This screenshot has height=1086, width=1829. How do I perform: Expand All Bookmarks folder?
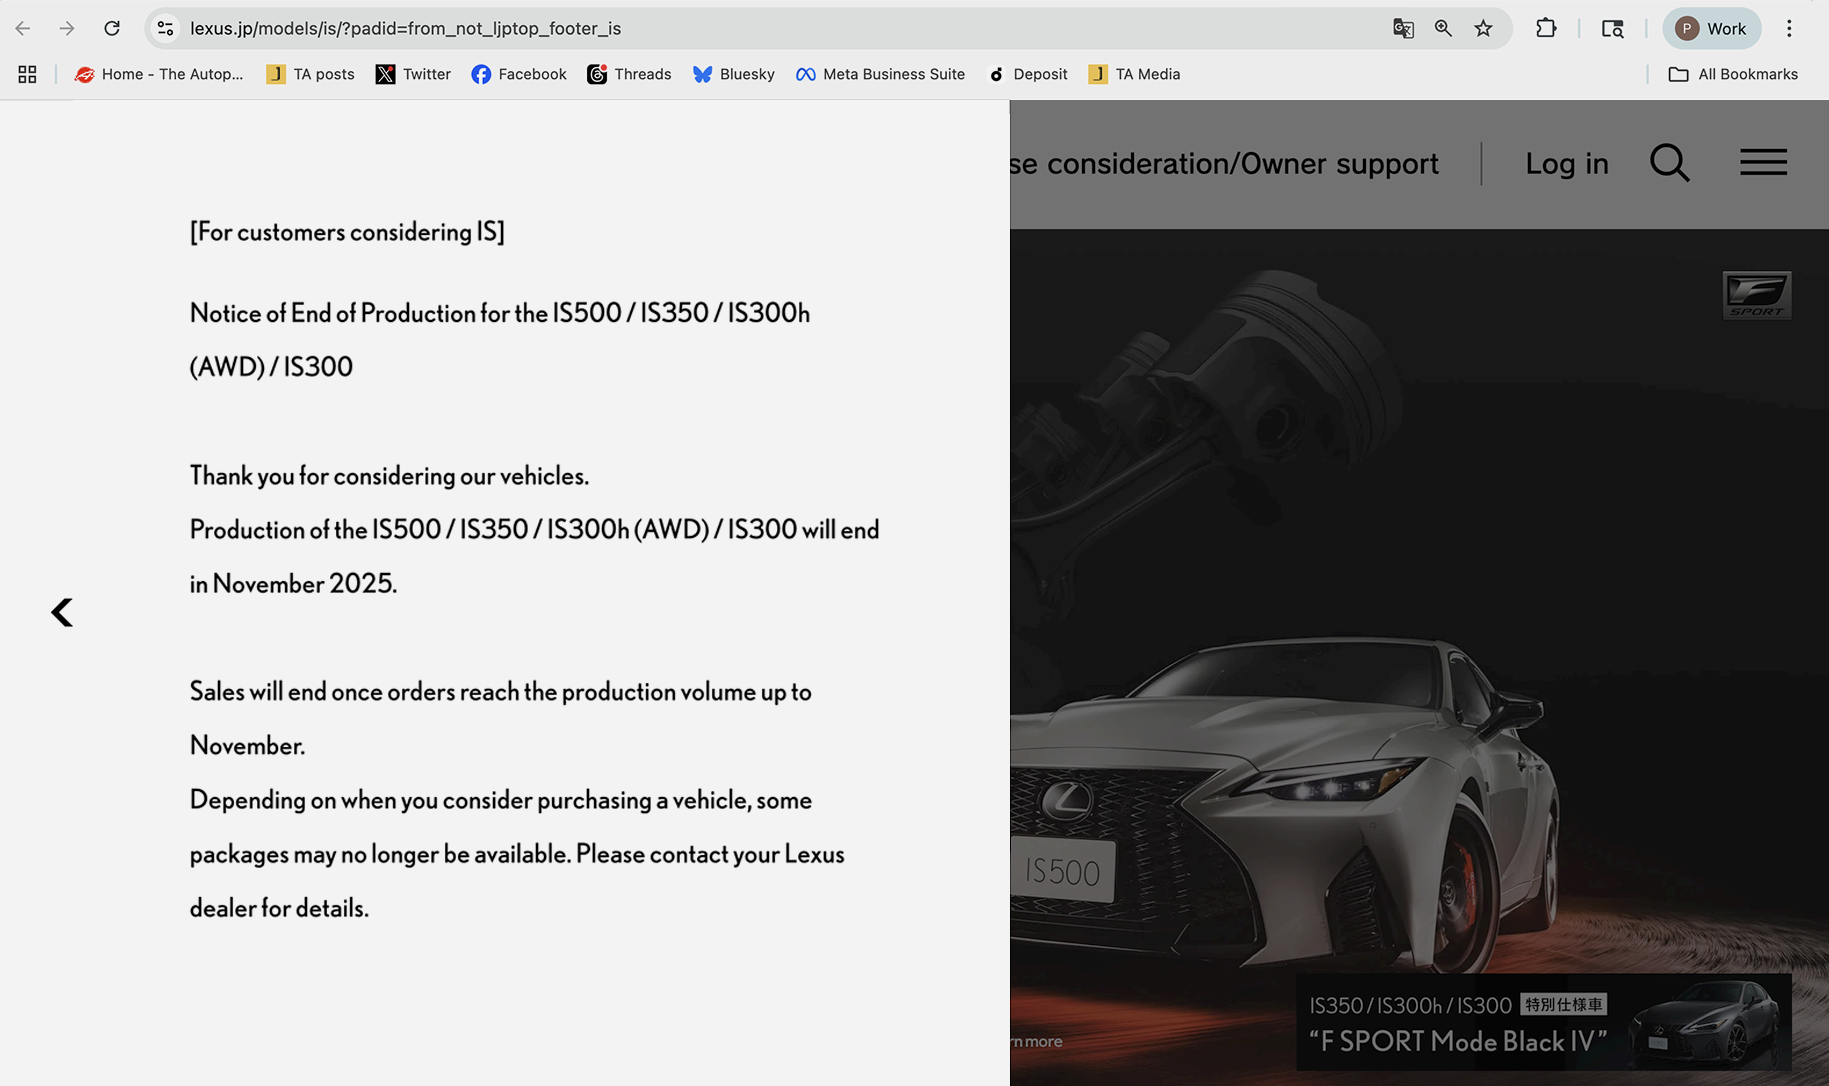(x=1733, y=73)
